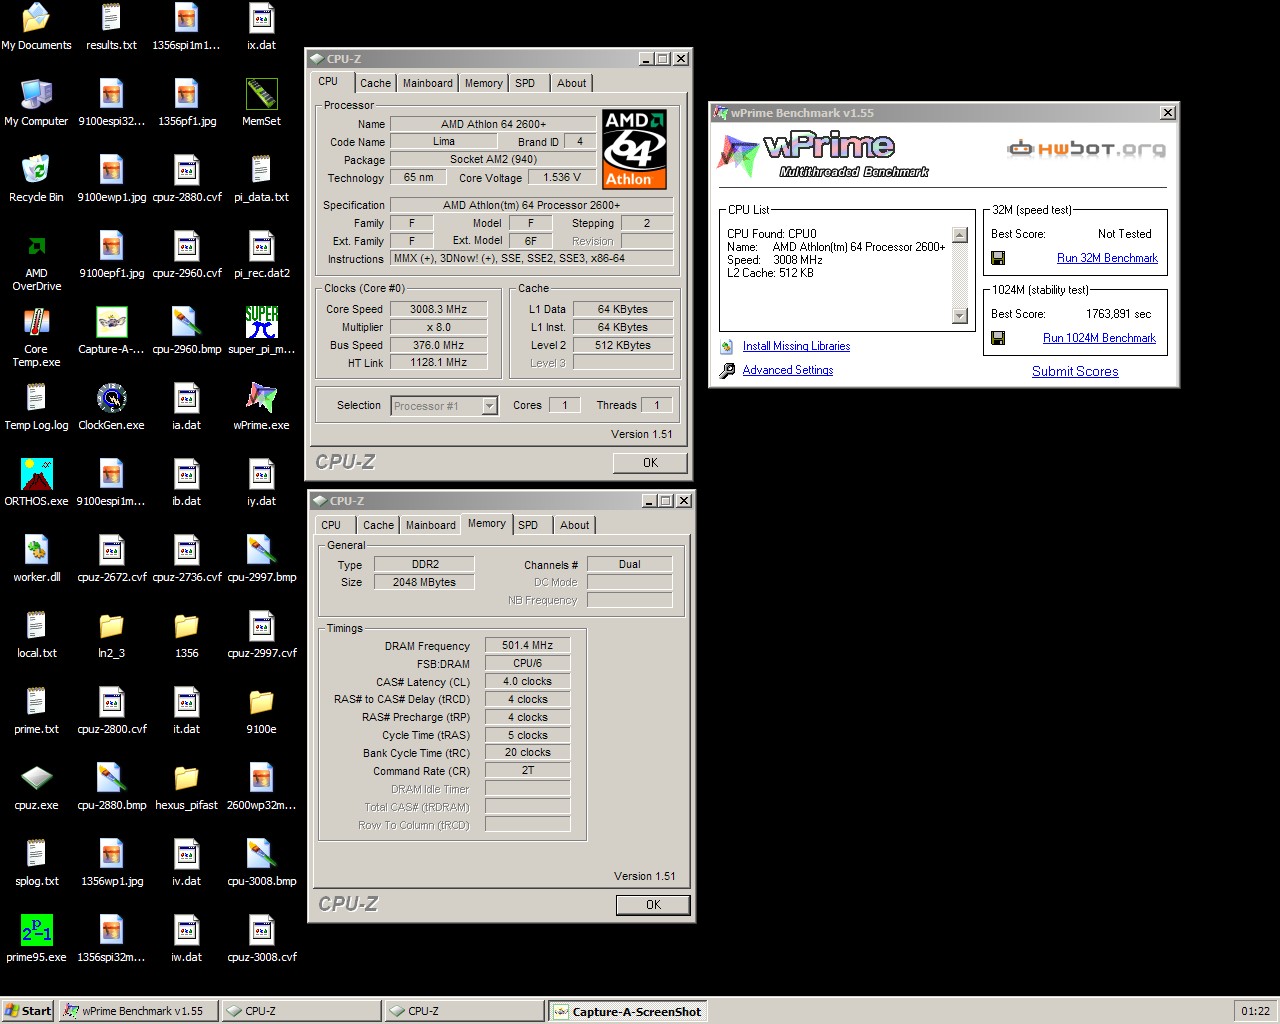Open the Advanced Settings link
The width and height of the screenshot is (1280, 1024).
pyautogui.click(x=788, y=370)
